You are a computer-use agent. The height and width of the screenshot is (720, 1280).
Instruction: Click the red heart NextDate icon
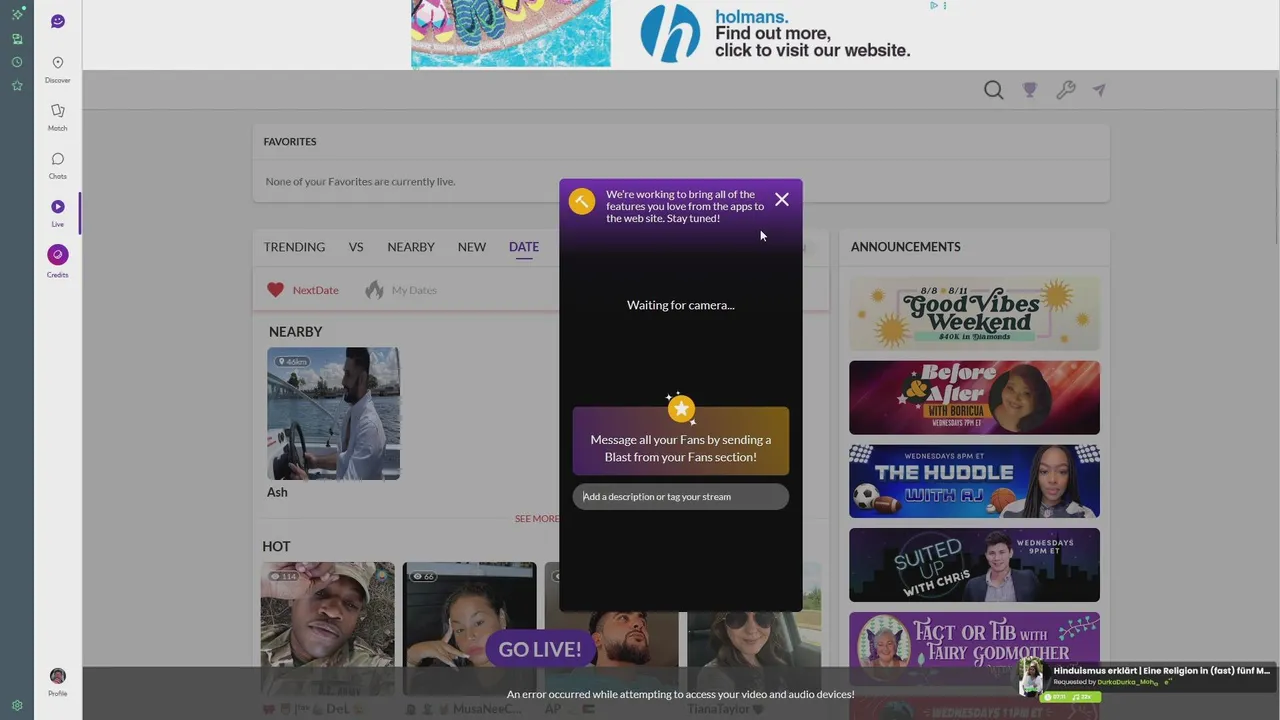coord(275,290)
